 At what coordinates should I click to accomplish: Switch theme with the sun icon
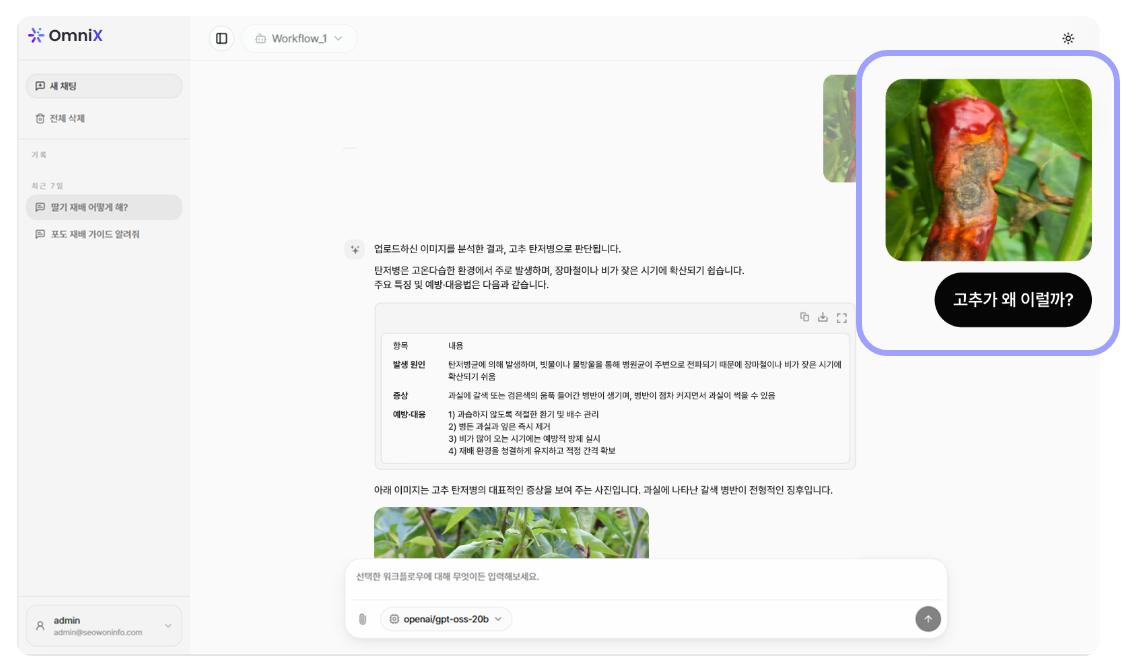(x=1068, y=38)
